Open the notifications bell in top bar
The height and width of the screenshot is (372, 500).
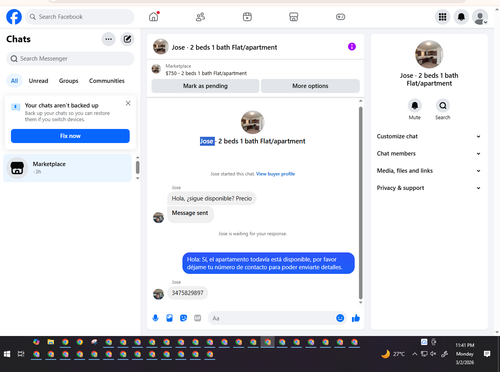[461, 17]
